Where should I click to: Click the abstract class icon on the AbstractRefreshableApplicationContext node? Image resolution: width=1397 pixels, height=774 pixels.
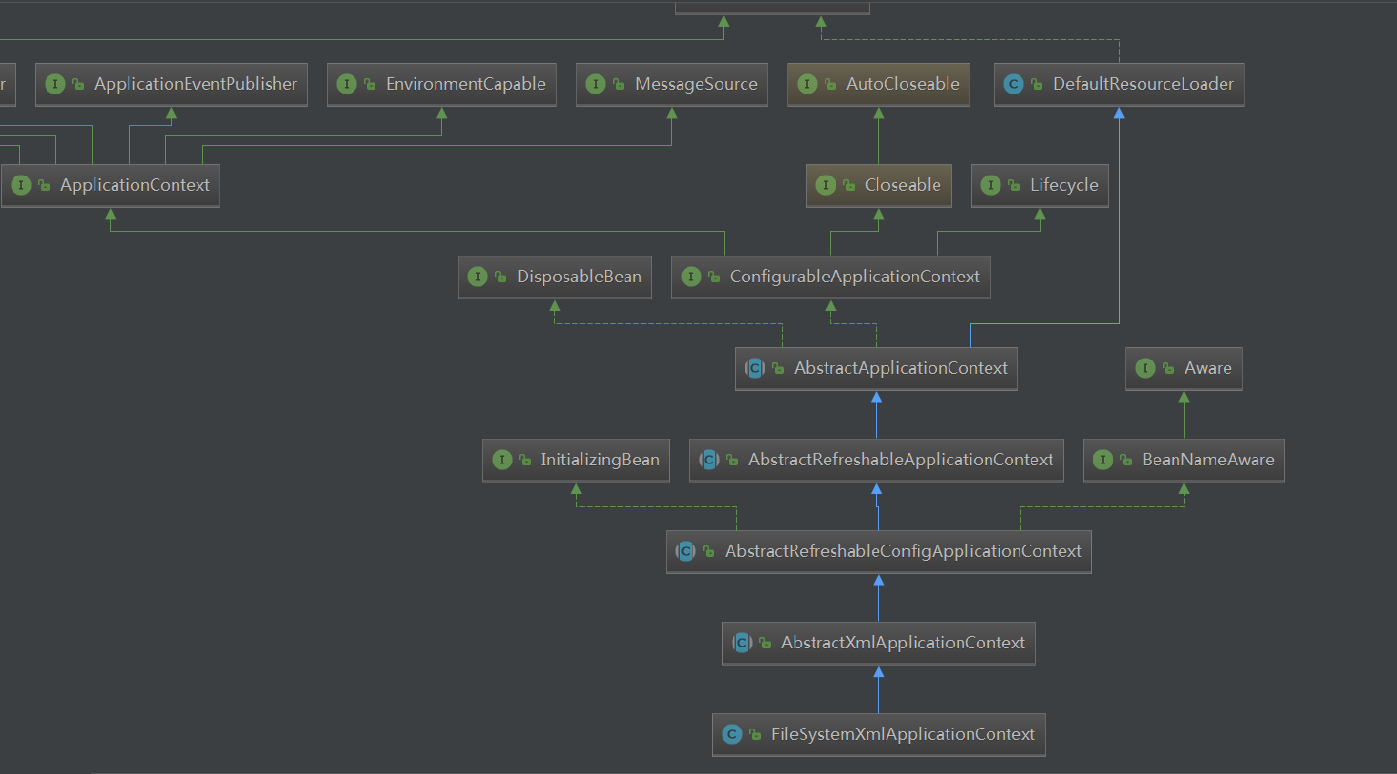[709, 460]
